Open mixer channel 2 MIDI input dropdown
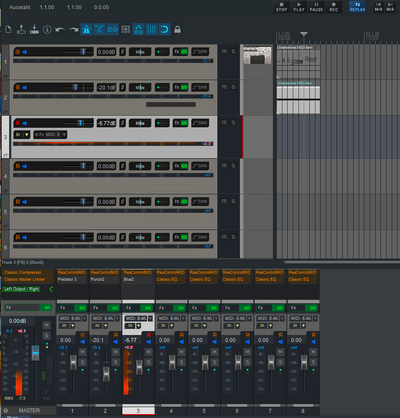Viewport: 400px width, 418px height. pyautogui.click(x=105, y=318)
